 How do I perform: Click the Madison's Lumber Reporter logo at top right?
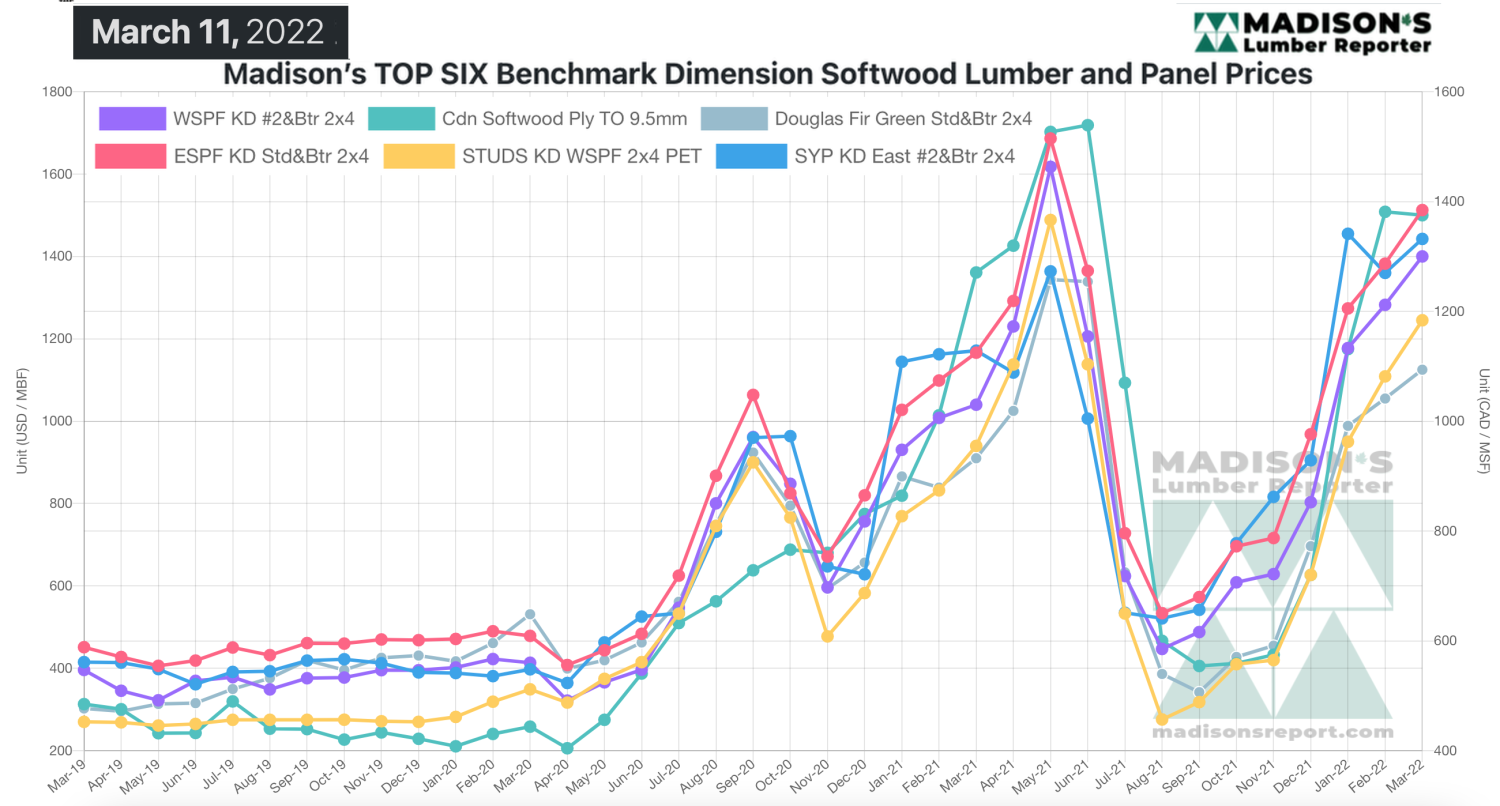(1311, 32)
